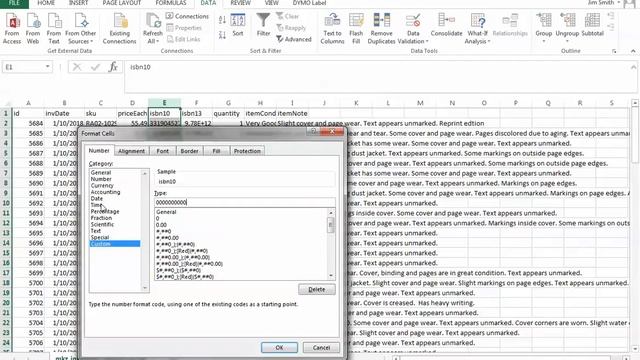Click the Format Cells help button
This screenshot has height=360, width=640.
(x=313, y=131)
